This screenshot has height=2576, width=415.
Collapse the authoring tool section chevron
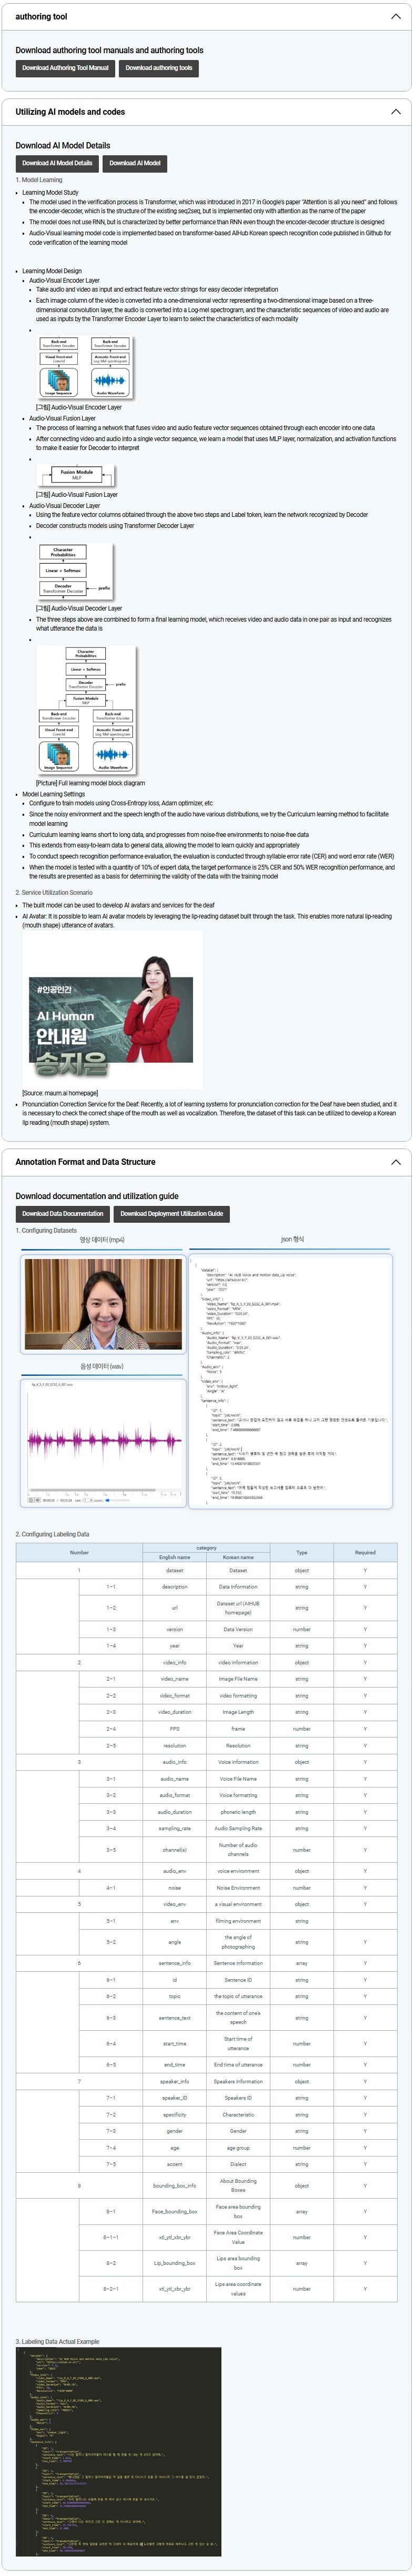coord(395,17)
